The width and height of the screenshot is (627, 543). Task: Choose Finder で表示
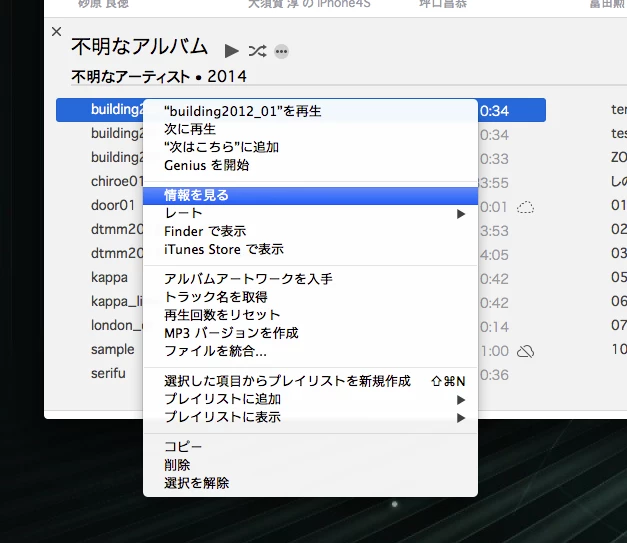[310, 231]
